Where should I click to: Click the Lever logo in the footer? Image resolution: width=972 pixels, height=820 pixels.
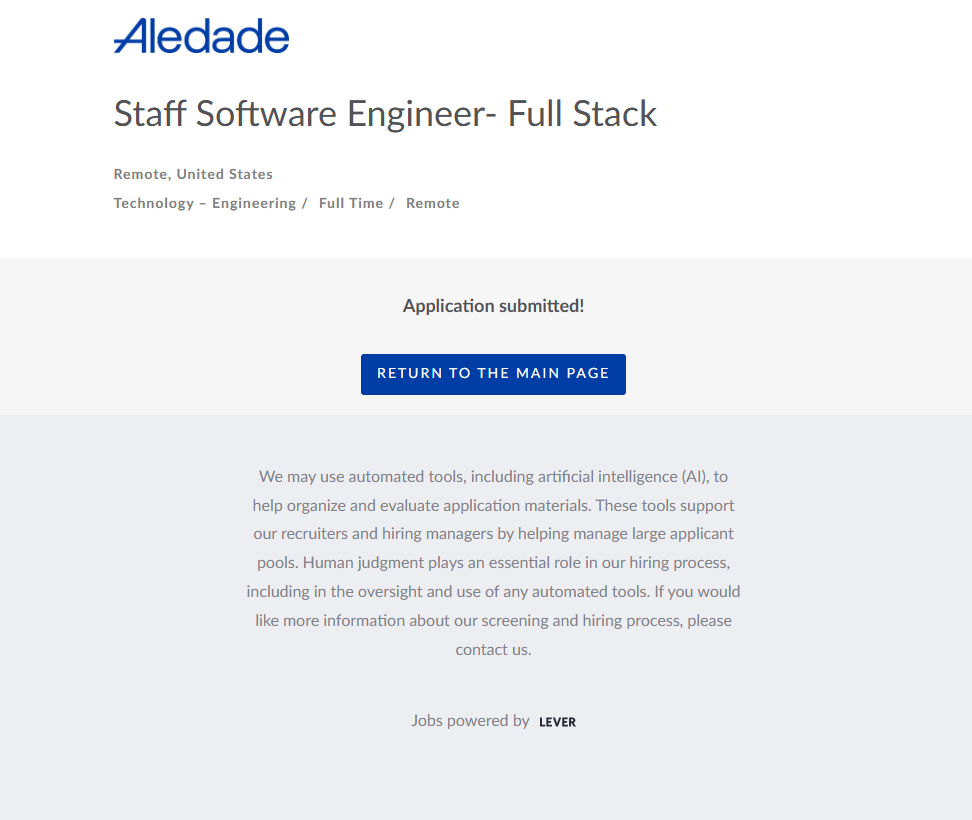(557, 722)
